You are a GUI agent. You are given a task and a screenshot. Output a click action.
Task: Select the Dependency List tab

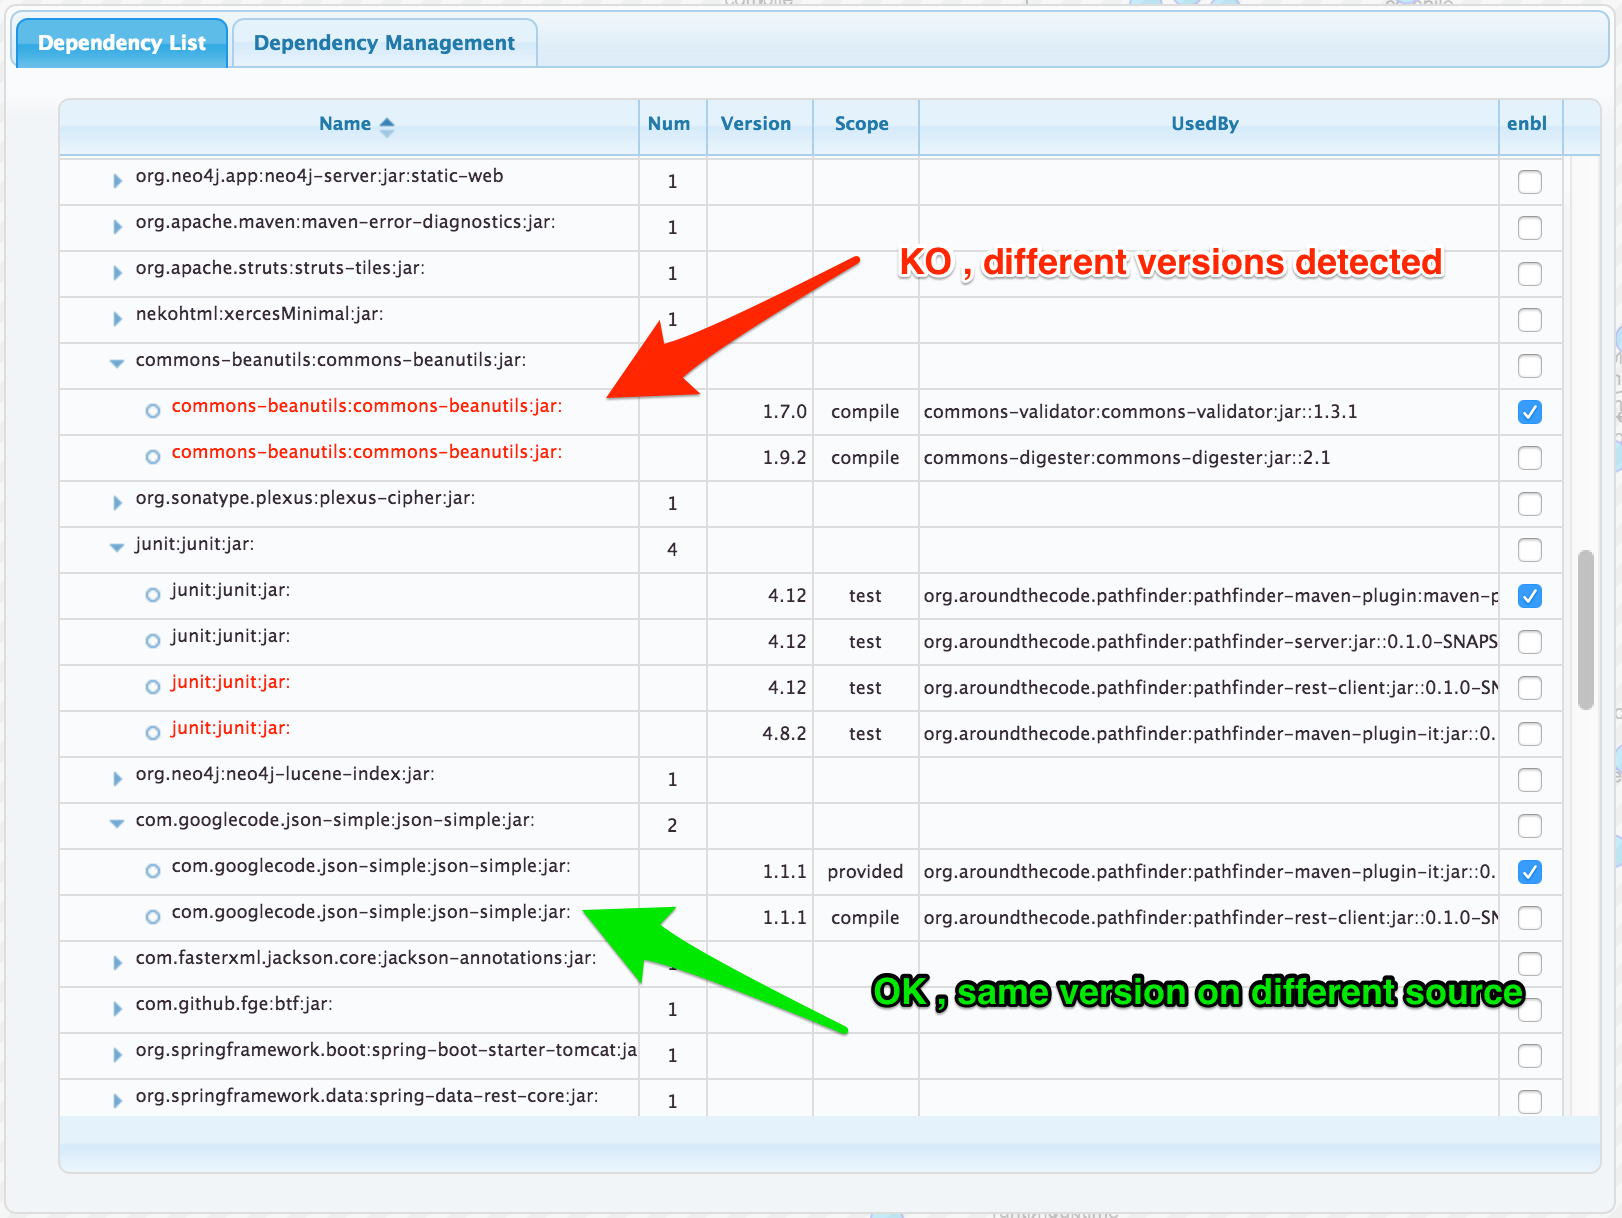click(x=122, y=43)
